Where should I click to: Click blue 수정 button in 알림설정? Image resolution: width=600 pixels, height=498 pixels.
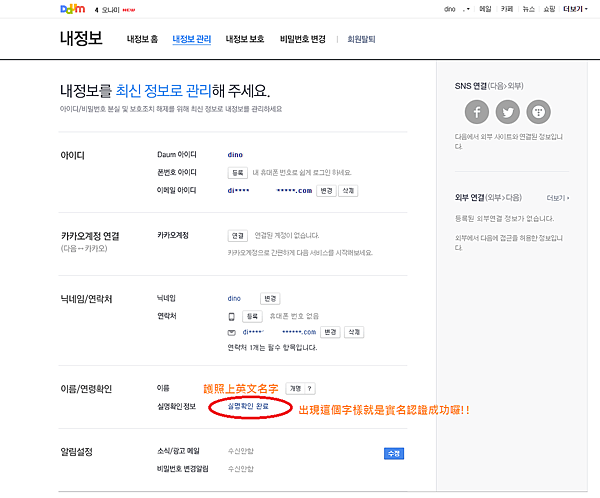pos(394,454)
